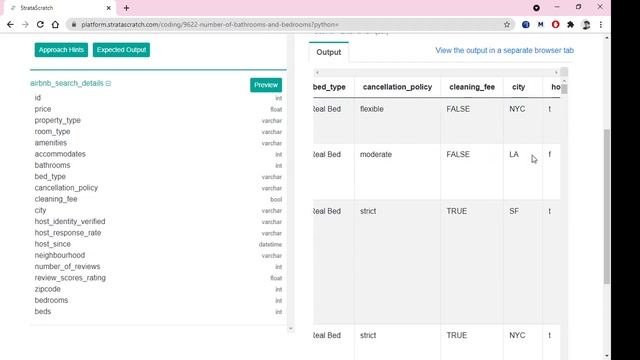This screenshot has width=640, height=360.
Task: Open the airbnb_search_details table name link
Action: coord(67,83)
